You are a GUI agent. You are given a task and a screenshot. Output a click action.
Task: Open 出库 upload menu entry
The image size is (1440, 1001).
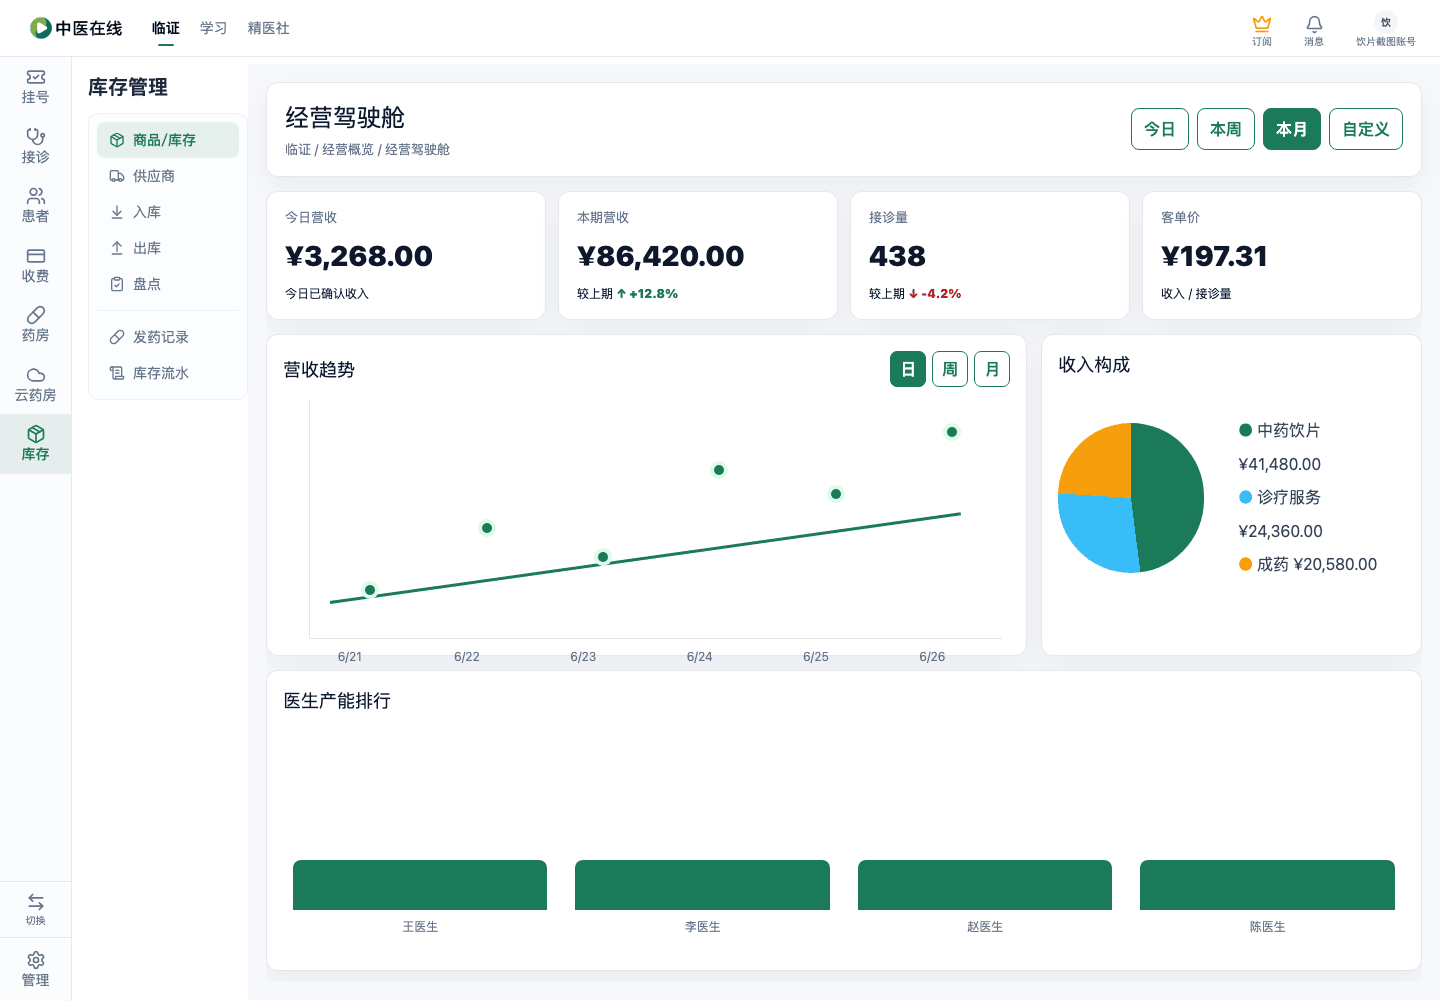point(168,248)
